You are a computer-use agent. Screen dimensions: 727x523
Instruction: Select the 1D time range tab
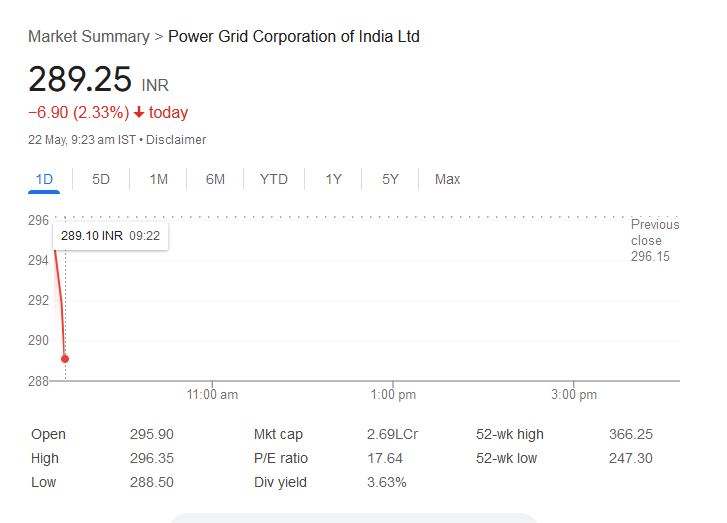(x=44, y=179)
